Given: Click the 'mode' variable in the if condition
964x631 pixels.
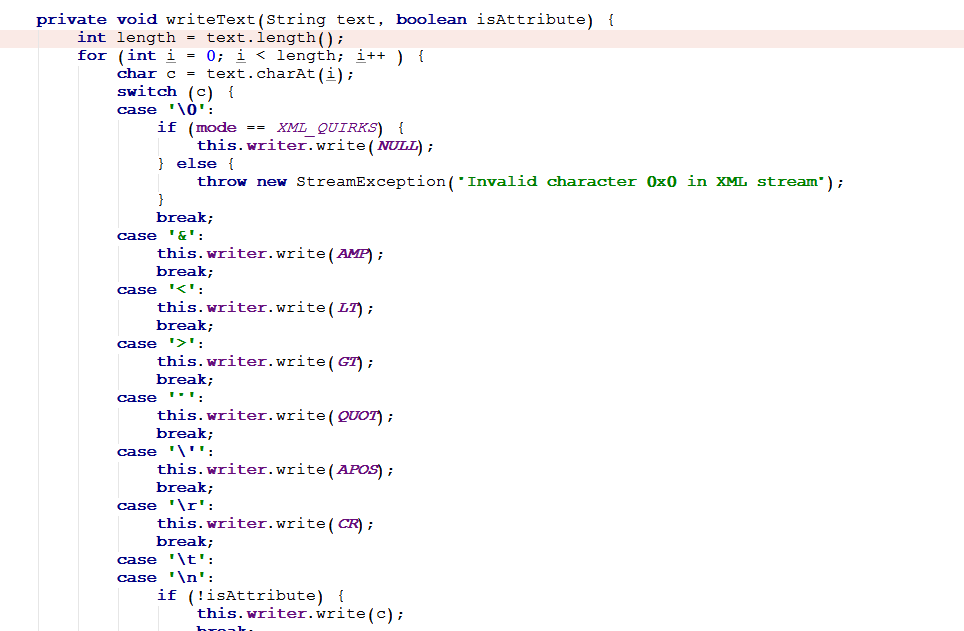Looking at the screenshot, I should pos(216,128).
